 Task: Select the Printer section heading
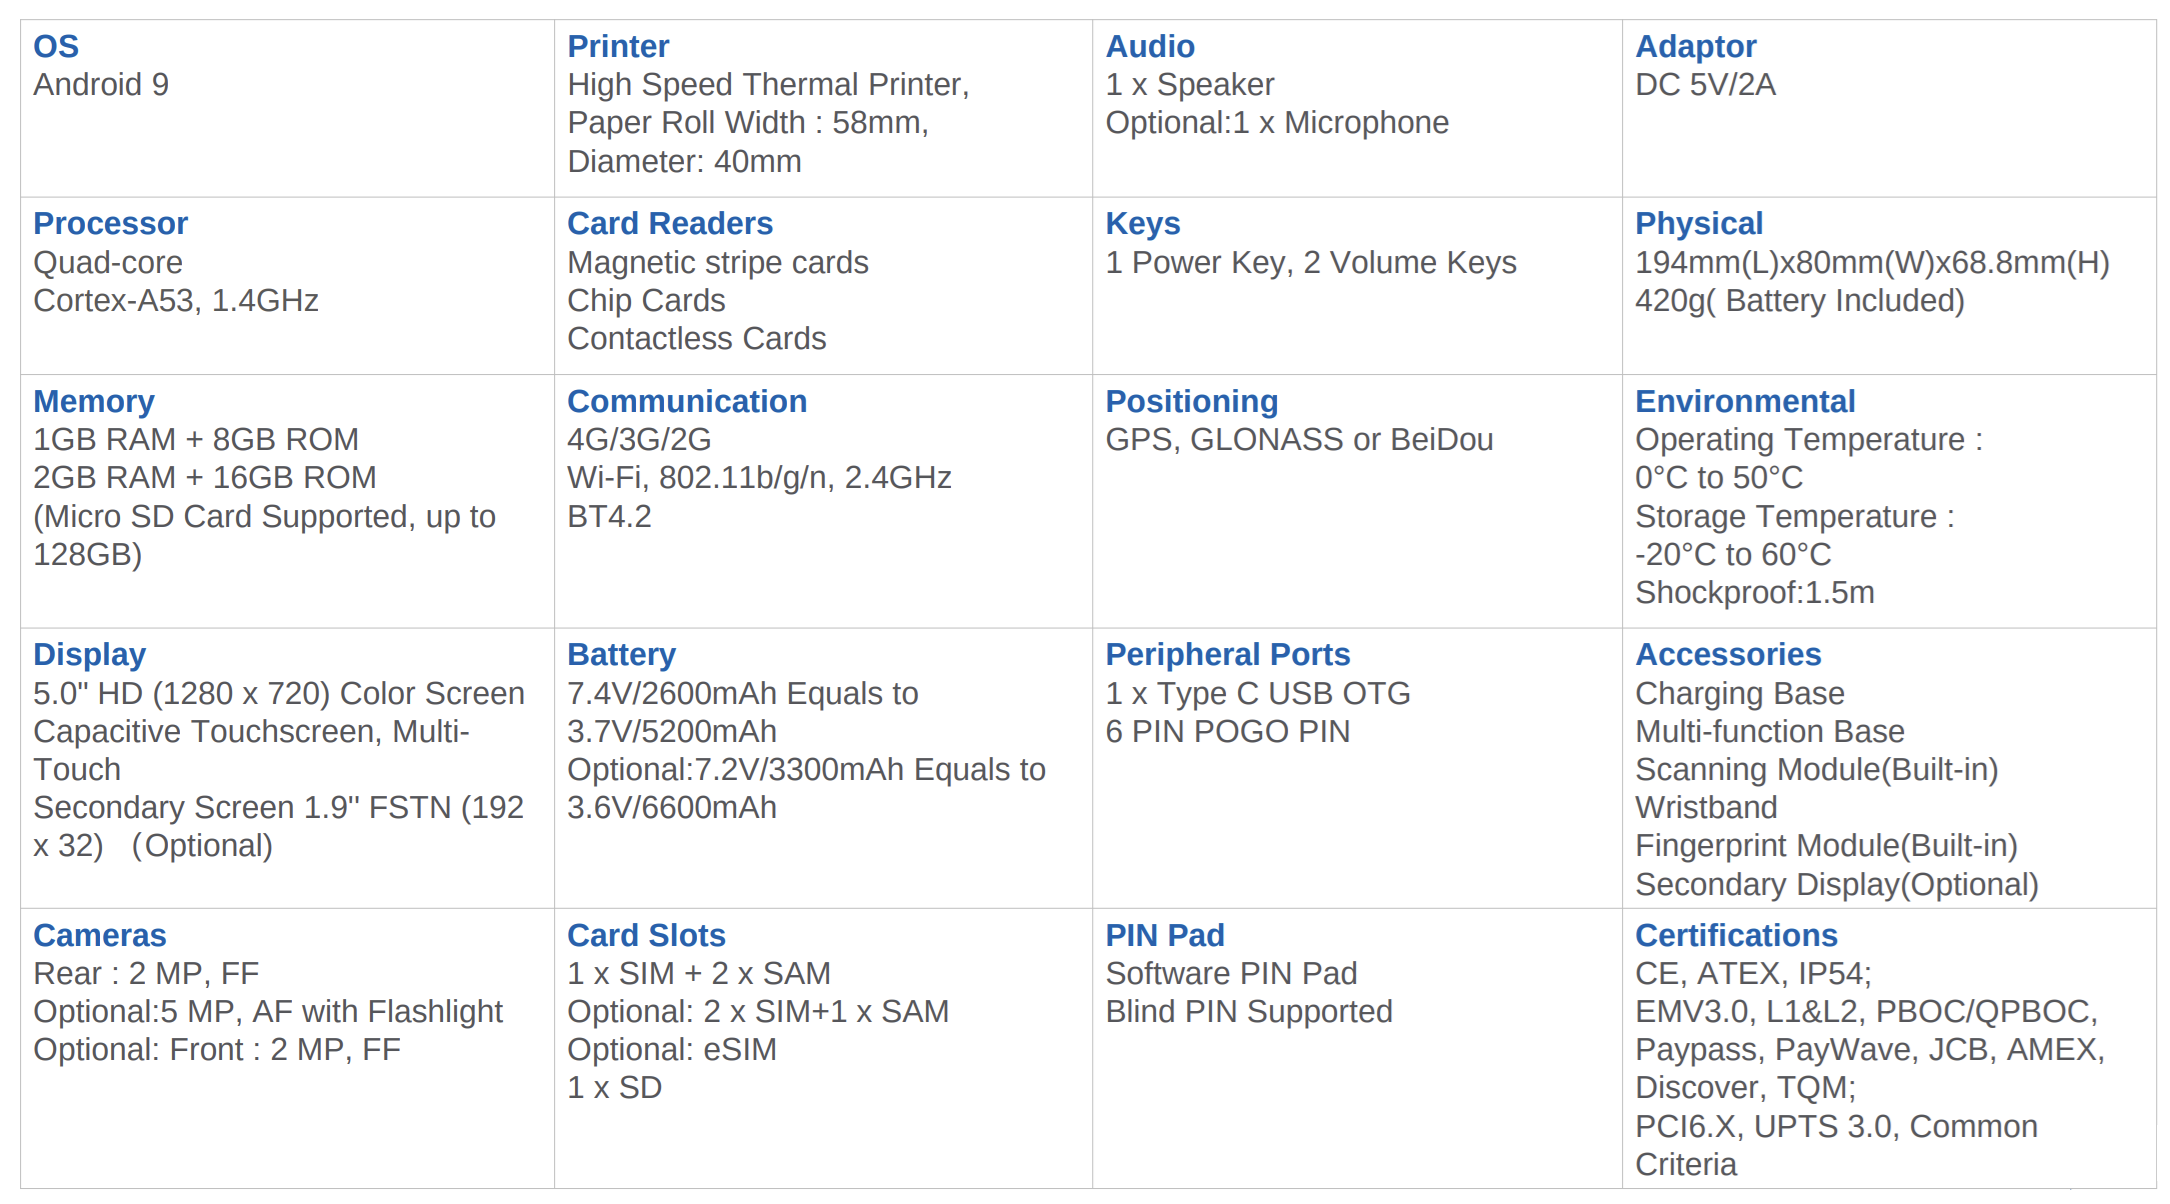[x=617, y=46]
